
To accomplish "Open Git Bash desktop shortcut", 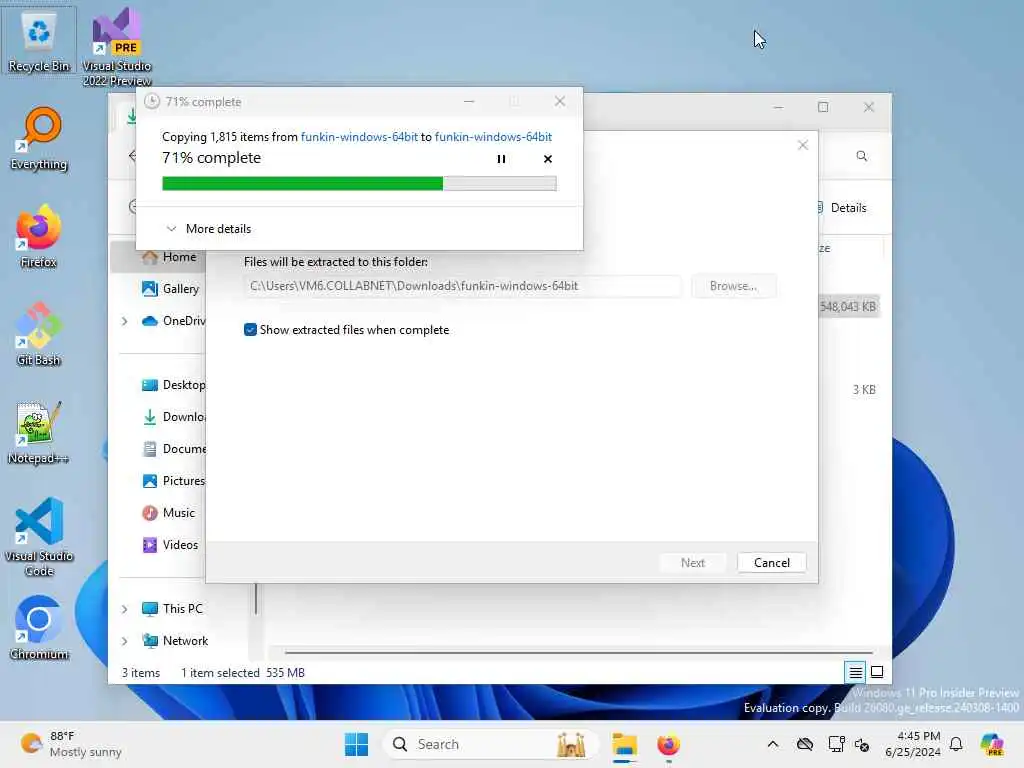I will click(39, 334).
